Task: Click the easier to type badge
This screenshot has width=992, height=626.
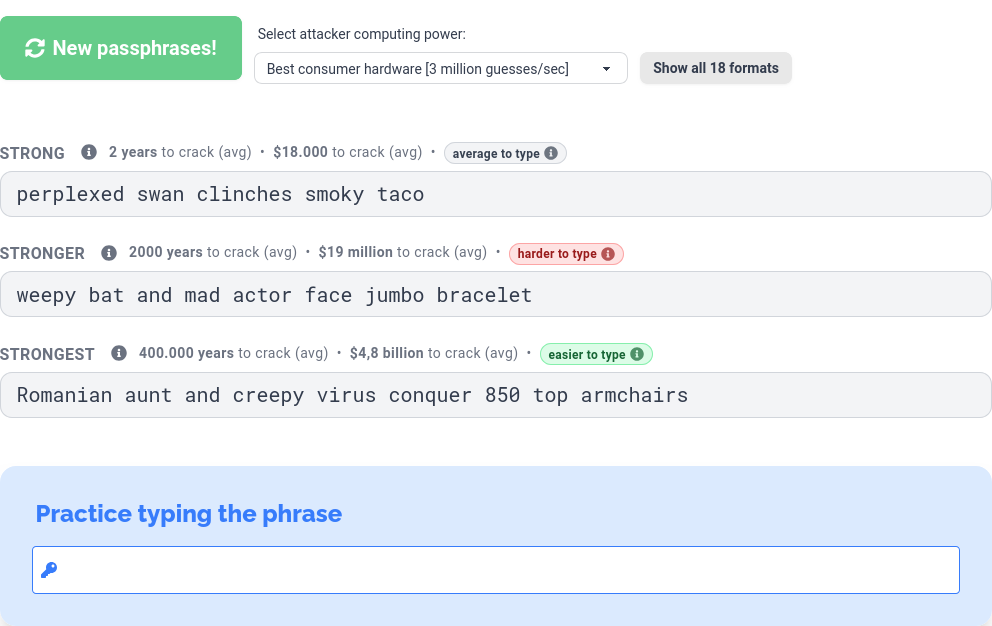Action: pyautogui.click(x=587, y=354)
